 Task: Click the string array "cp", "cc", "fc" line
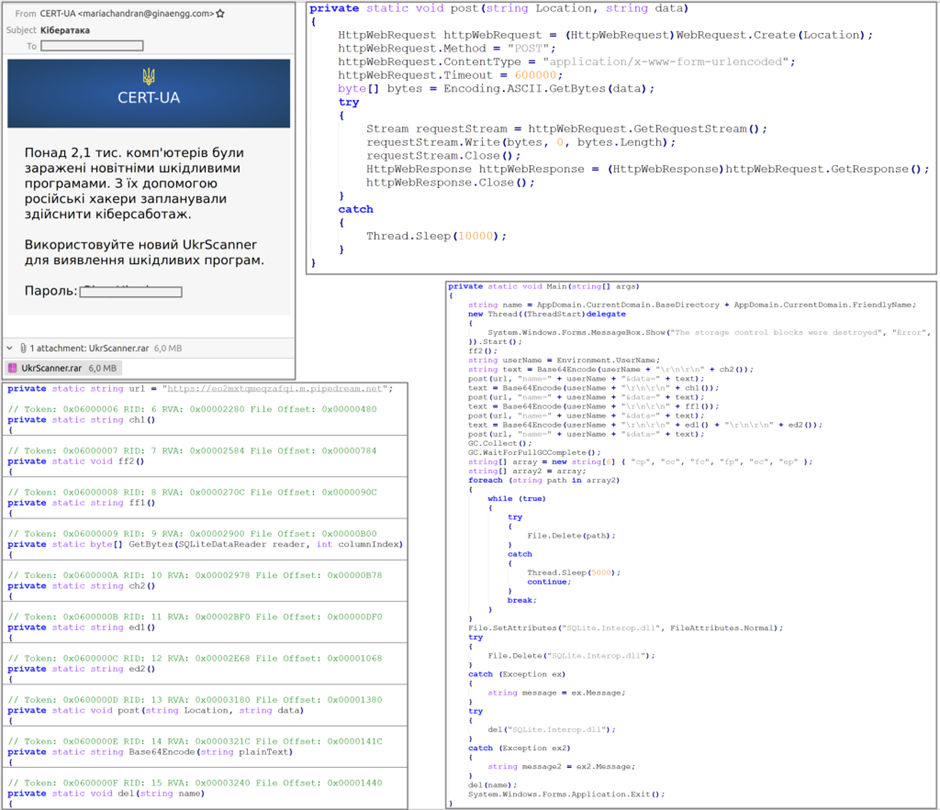(640, 462)
